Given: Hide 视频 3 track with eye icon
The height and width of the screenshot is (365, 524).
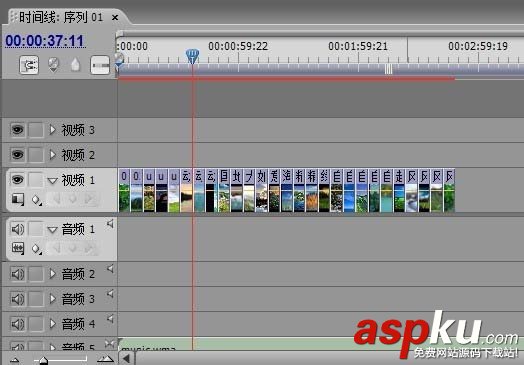Looking at the screenshot, I should [17, 130].
